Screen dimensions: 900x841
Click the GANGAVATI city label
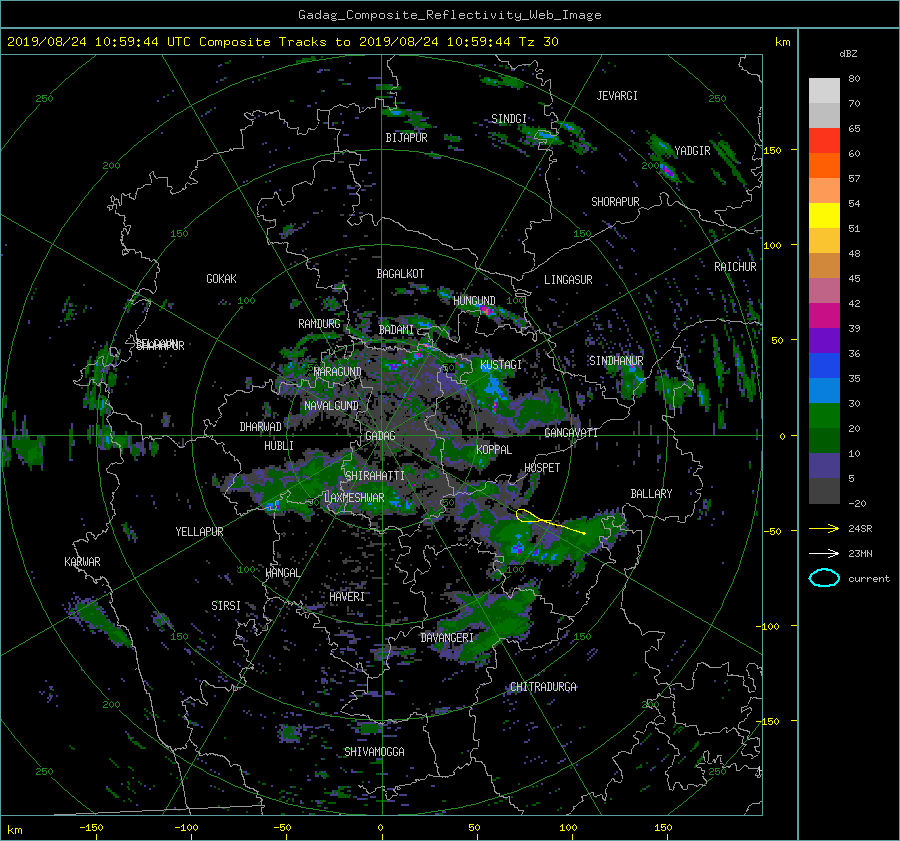tap(571, 433)
